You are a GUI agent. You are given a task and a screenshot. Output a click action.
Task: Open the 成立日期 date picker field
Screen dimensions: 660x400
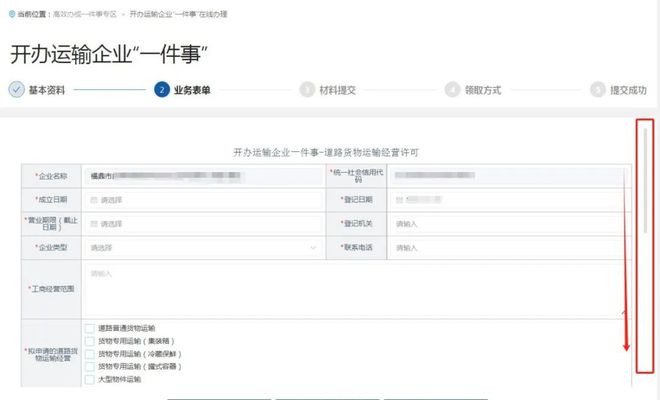pyautogui.click(x=203, y=200)
